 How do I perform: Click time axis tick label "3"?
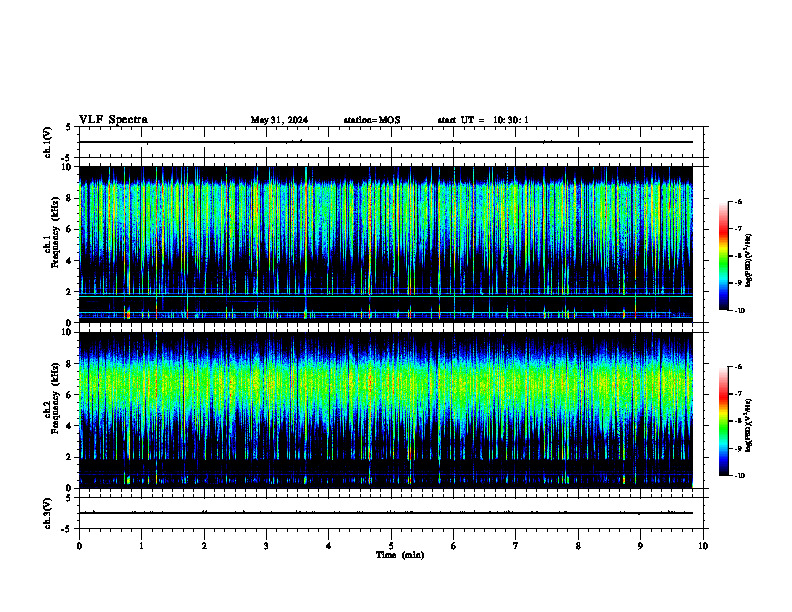coord(266,546)
